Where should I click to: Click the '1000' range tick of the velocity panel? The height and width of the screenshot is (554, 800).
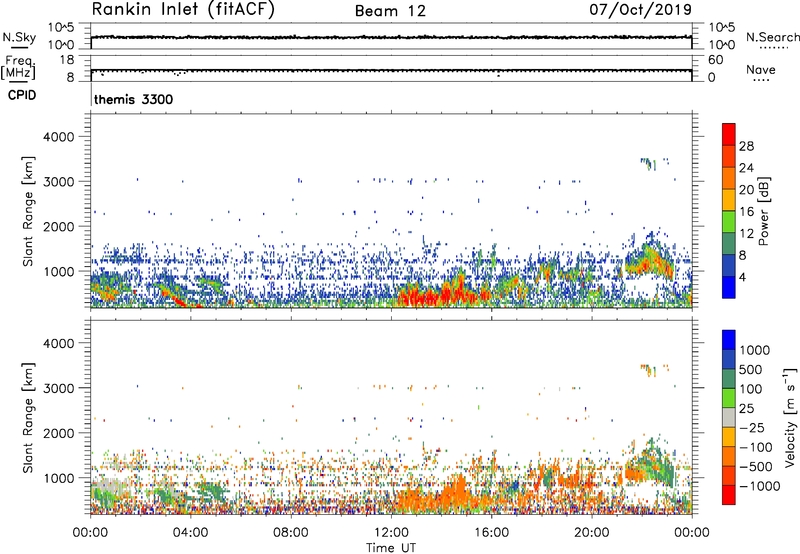[x=59, y=477]
